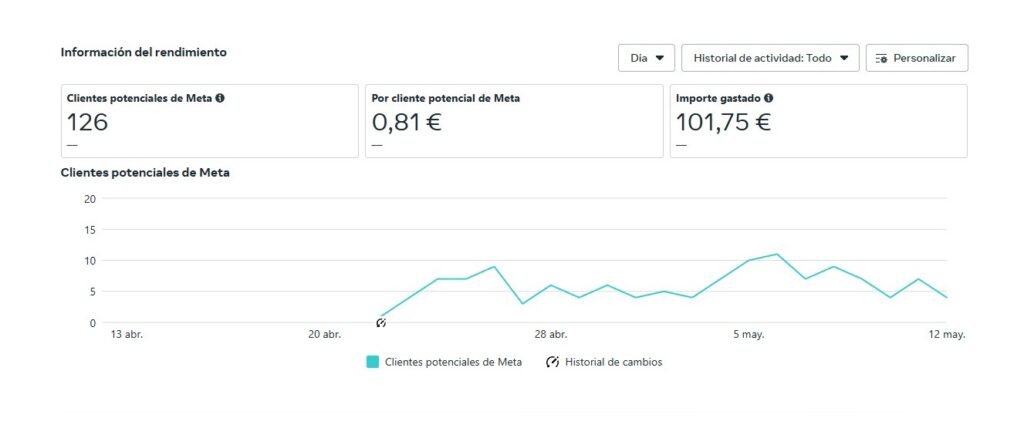Select the Clientes potenciales de Meta metric card
Image resolution: width=1024 pixels, height=425 pixels.
pos(210,121)
